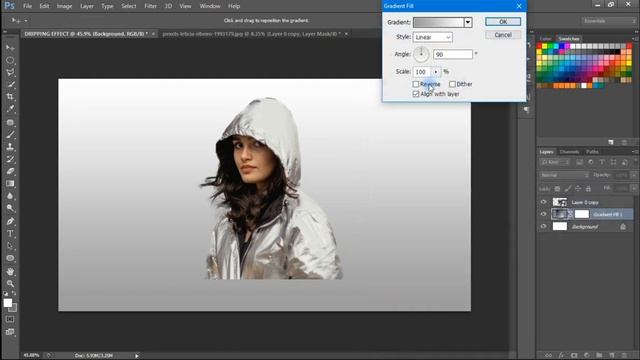Select the Lasso tool

coord(10,73)
